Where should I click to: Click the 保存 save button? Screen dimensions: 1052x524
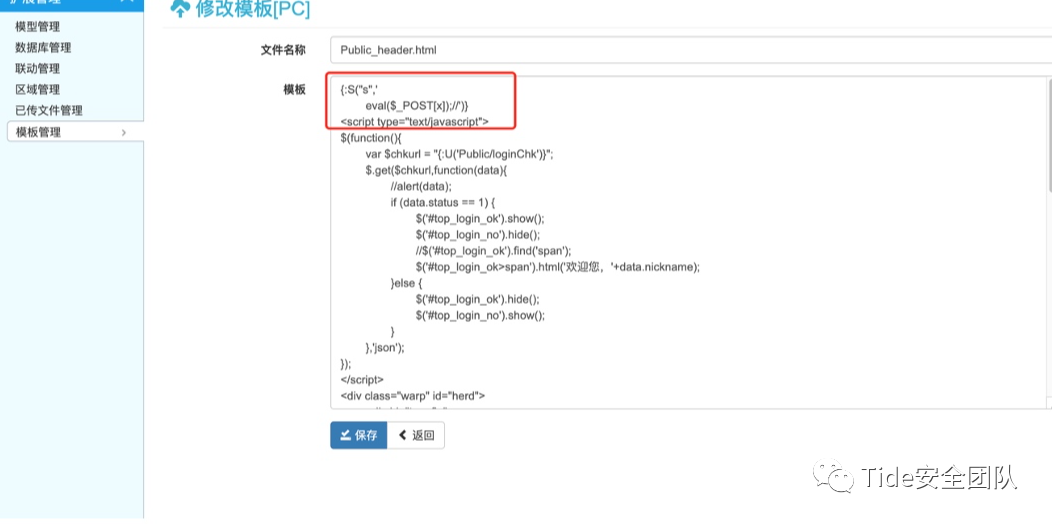pos(358,435)
